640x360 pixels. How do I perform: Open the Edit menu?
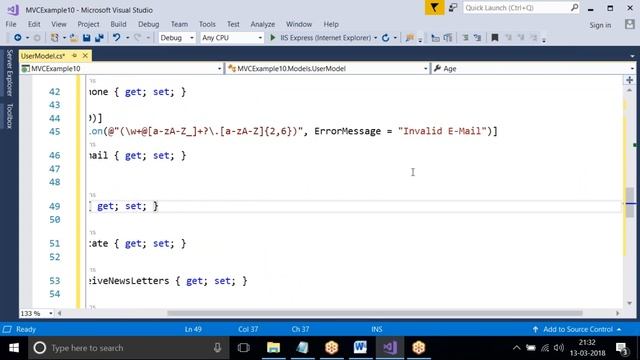click(34, 24)
